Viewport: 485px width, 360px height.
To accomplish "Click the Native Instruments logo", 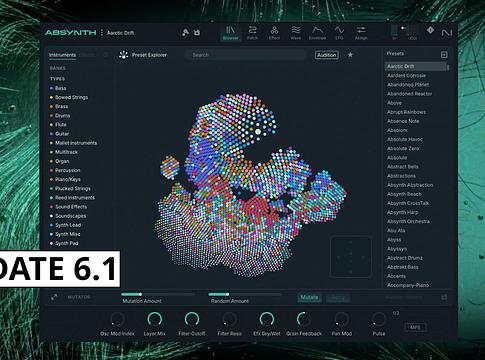I will (447, 32).
